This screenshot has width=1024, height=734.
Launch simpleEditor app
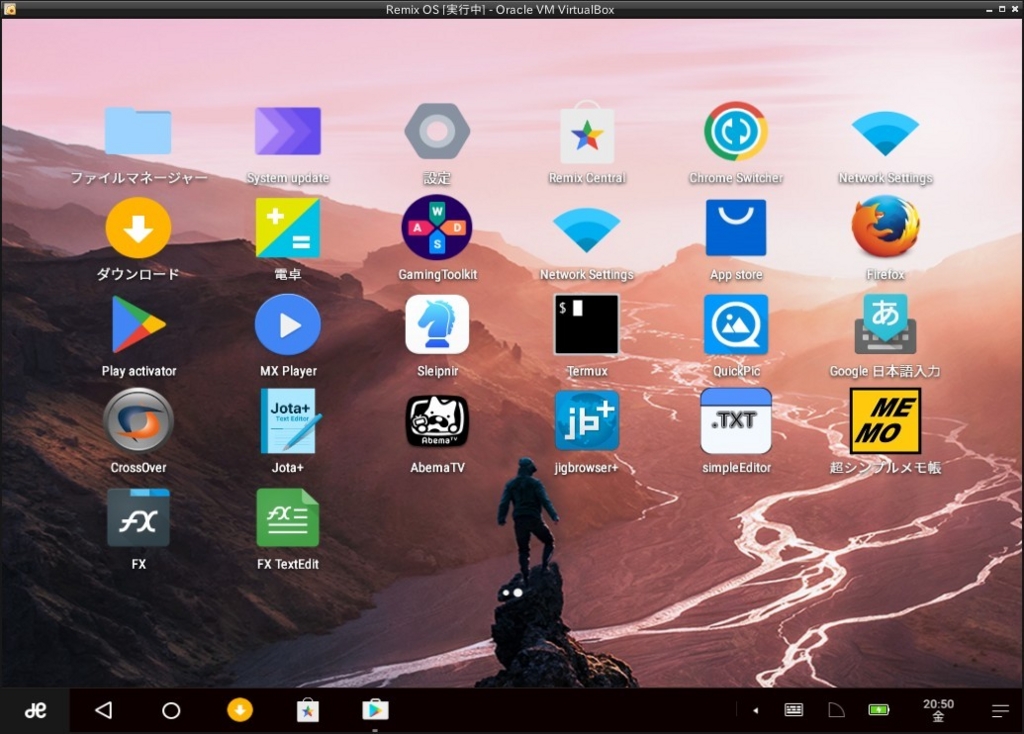click(736, 421)
